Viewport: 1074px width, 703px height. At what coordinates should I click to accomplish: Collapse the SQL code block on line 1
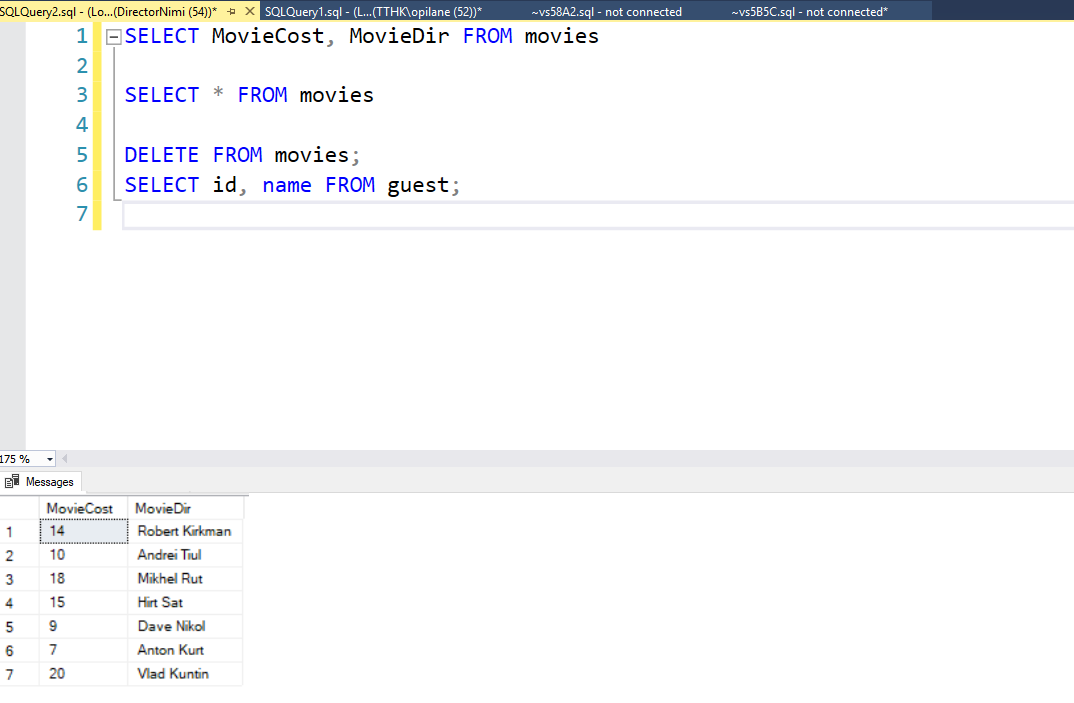click(x=113, y=37)
